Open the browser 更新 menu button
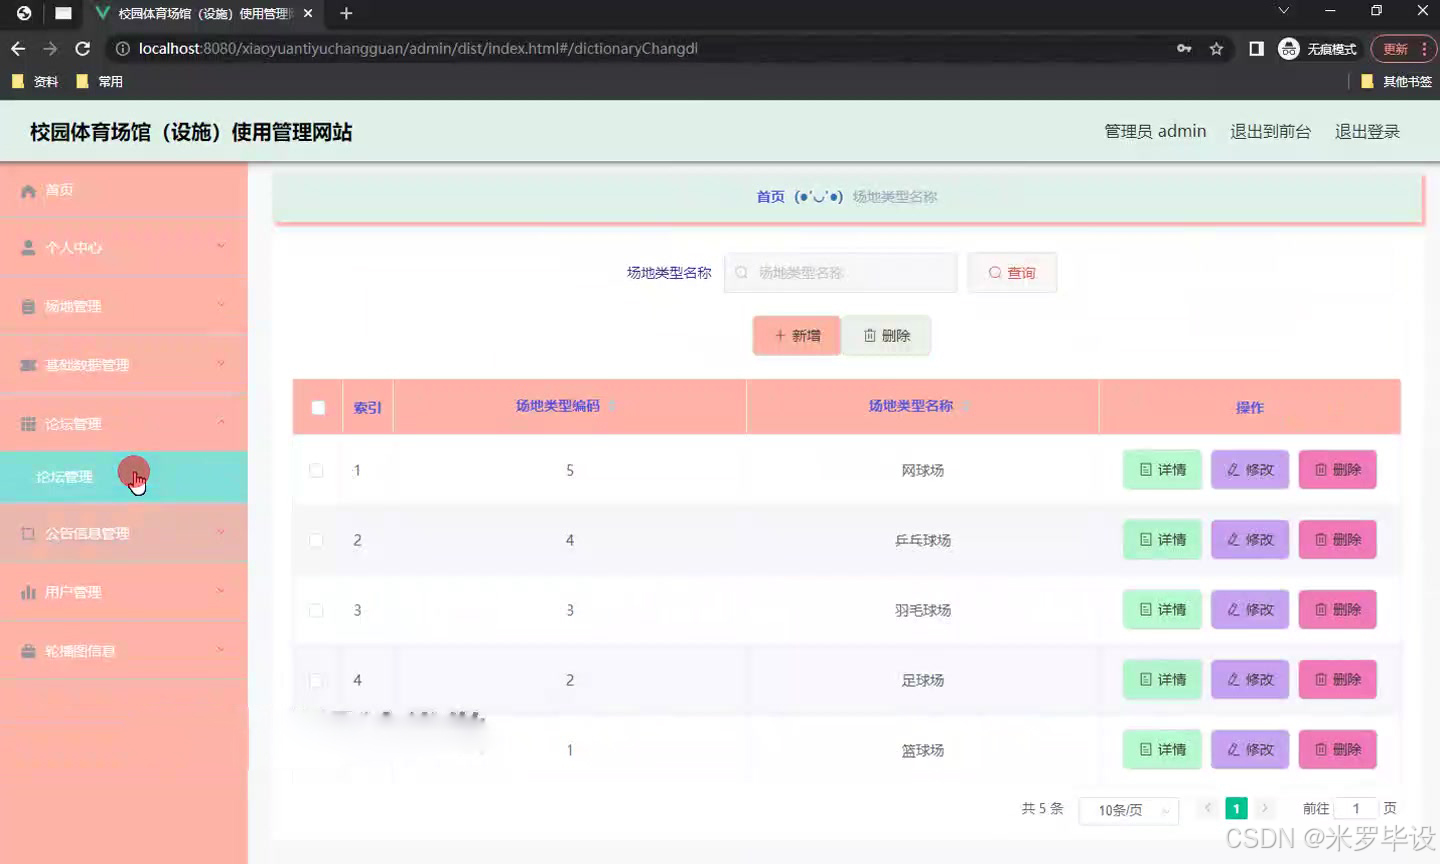 (1404, 48)
